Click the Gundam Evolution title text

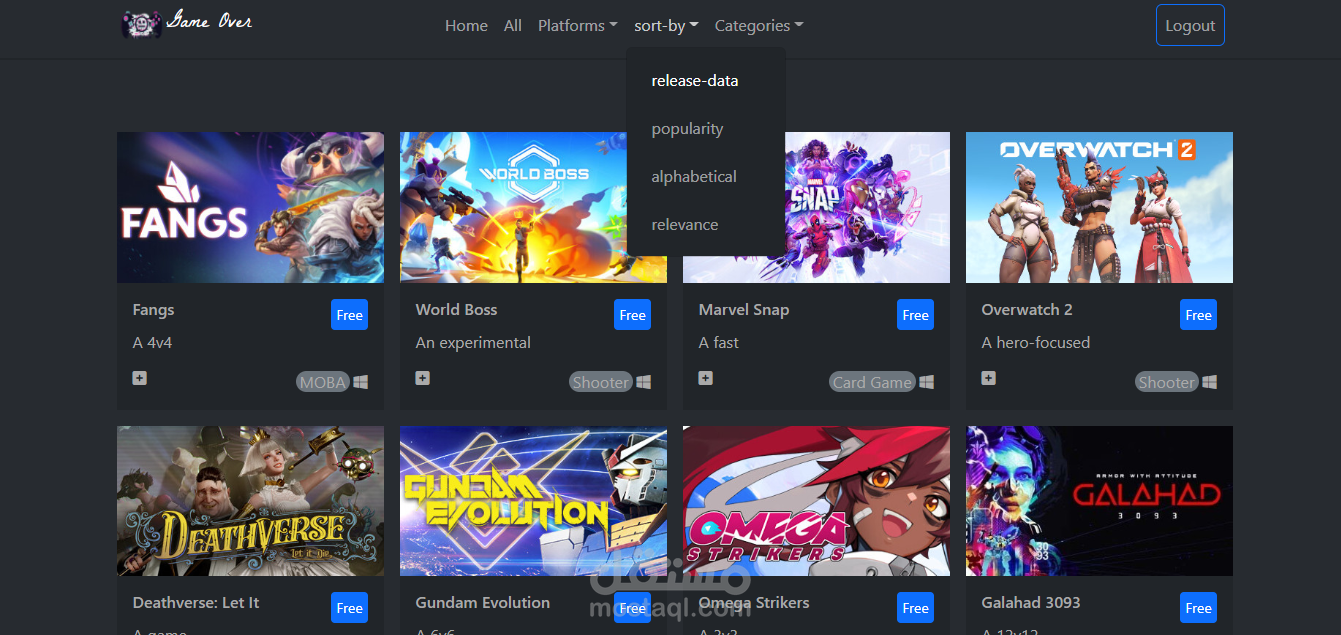(x=483, y=603)
